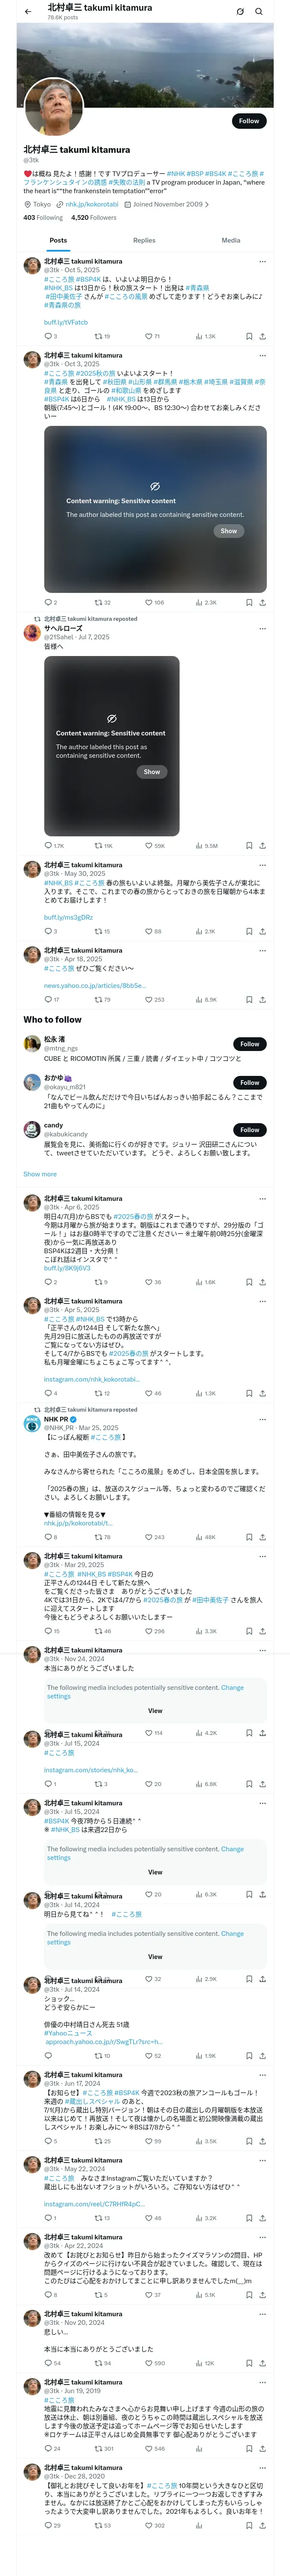
Task: Open the search icon in profile header
Action: (259, 12)
